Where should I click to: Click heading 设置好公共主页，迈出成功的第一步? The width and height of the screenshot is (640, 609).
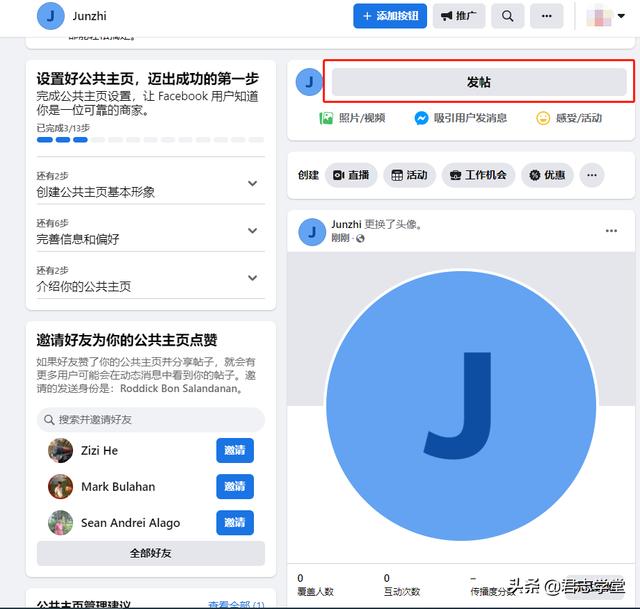147,78
